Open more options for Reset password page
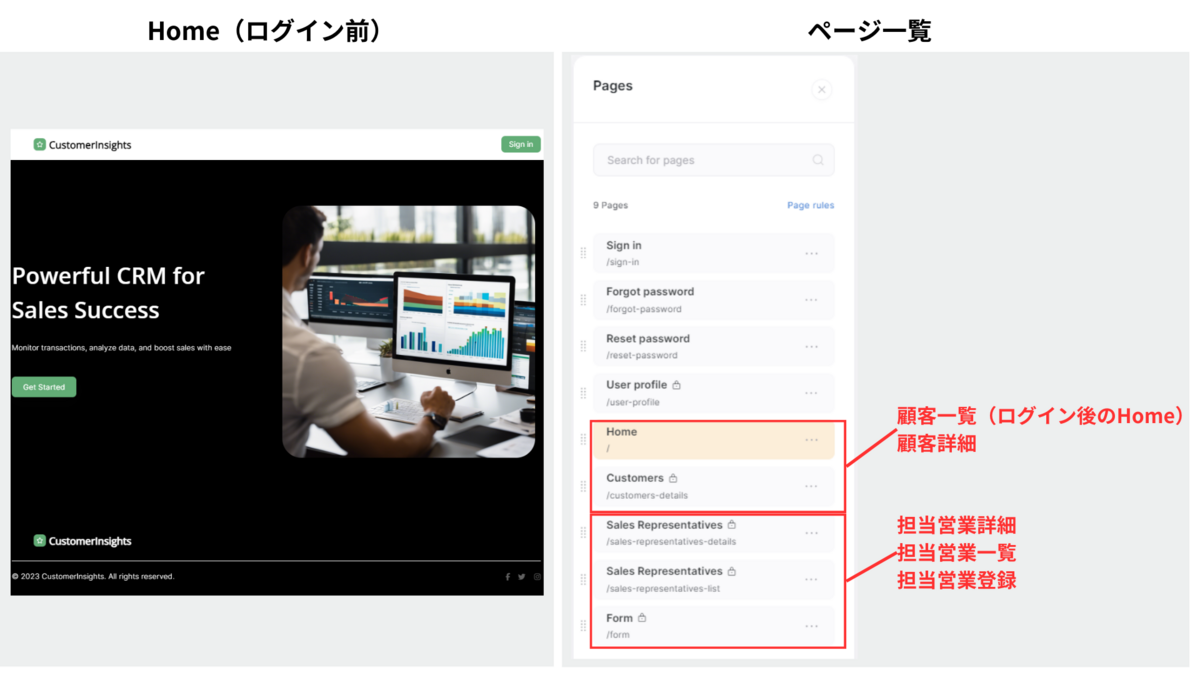 coord(811,346)
